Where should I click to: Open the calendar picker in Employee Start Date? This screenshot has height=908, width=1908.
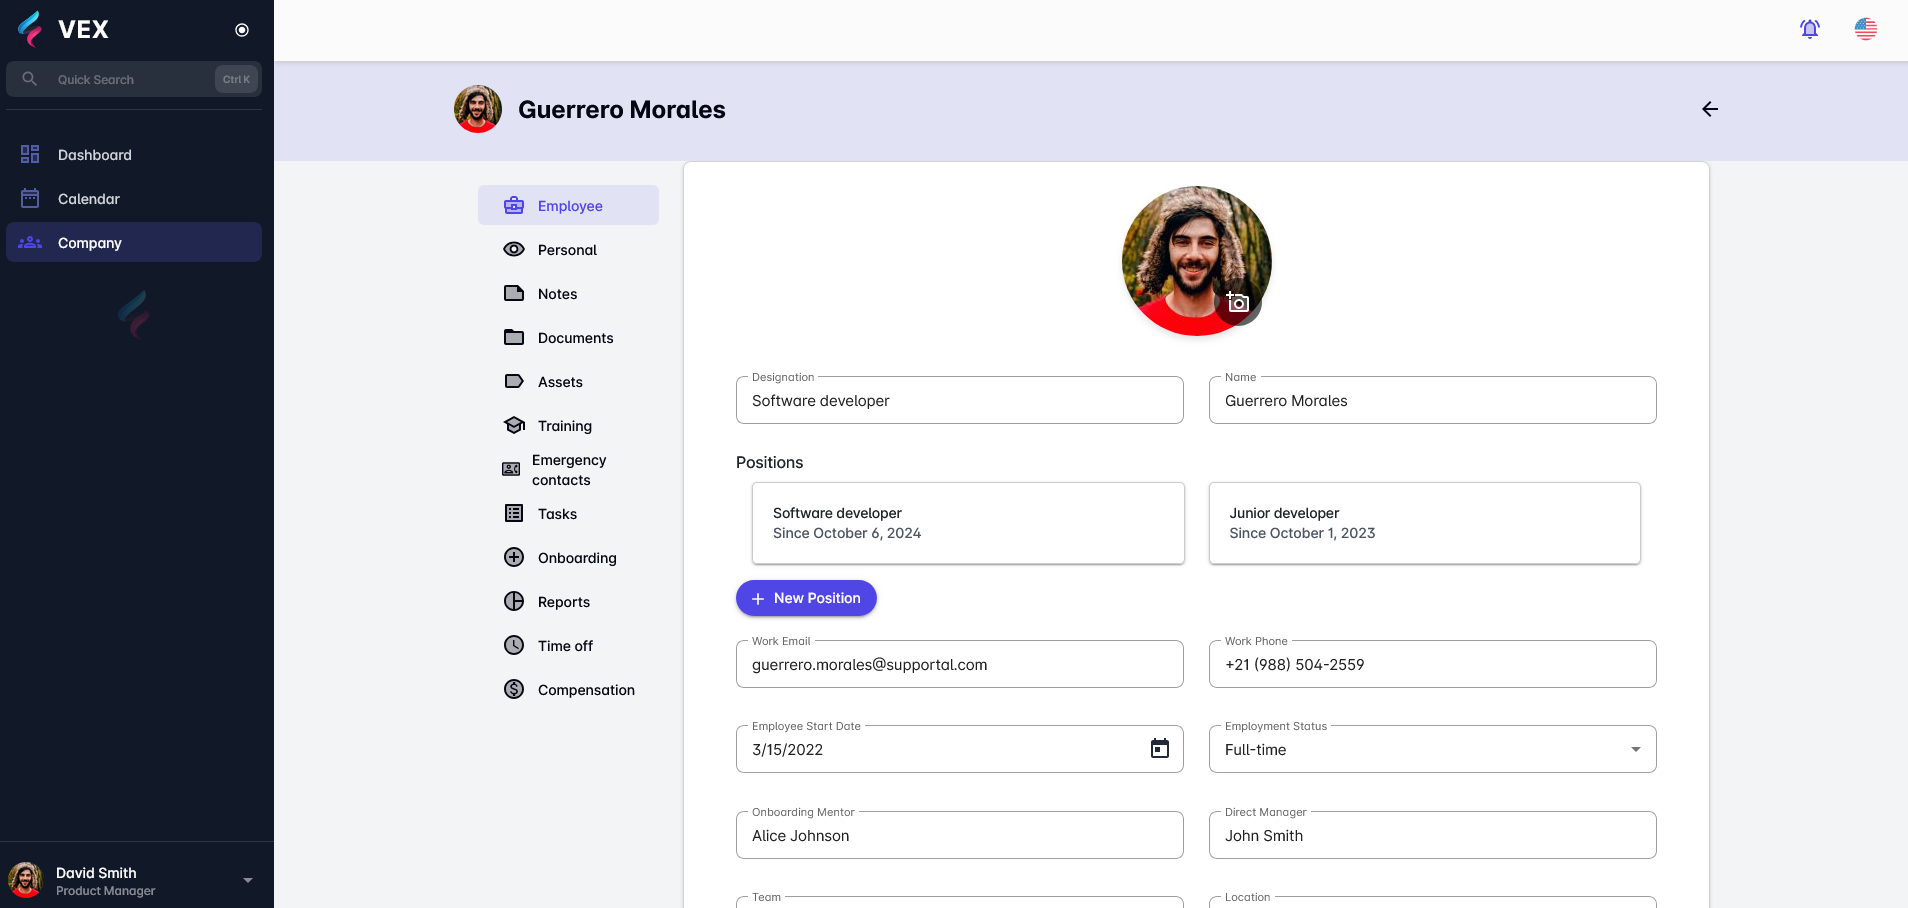pos(1161,748)
